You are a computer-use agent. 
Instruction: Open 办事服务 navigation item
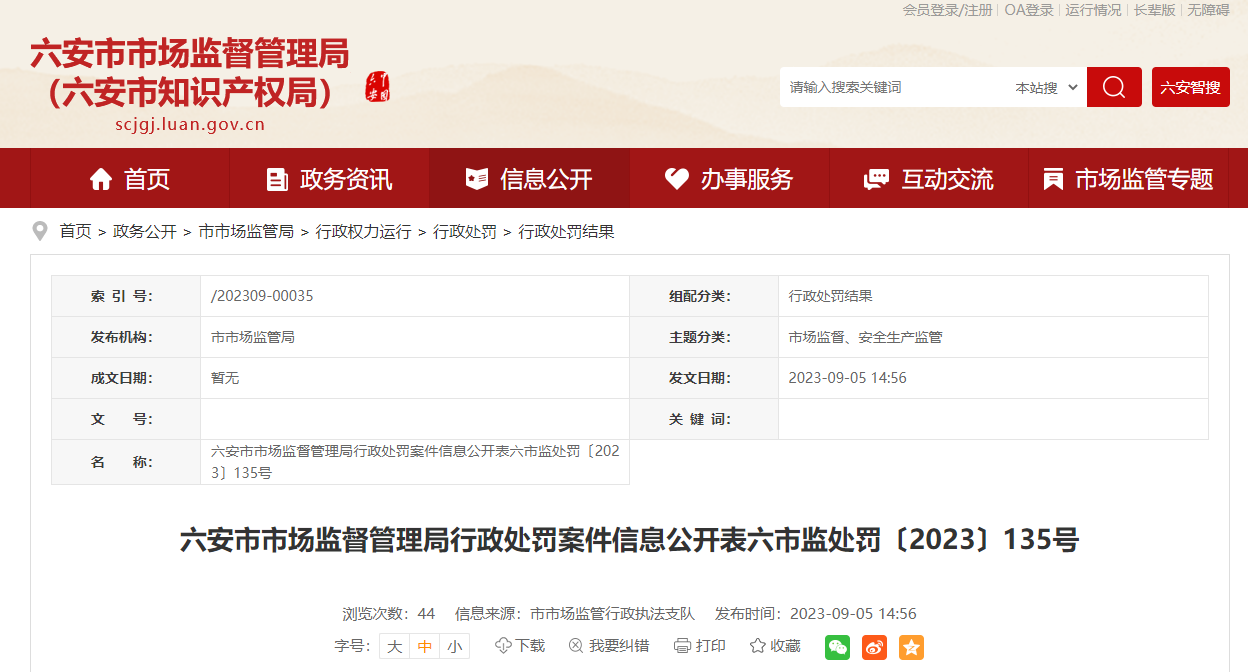730,179
